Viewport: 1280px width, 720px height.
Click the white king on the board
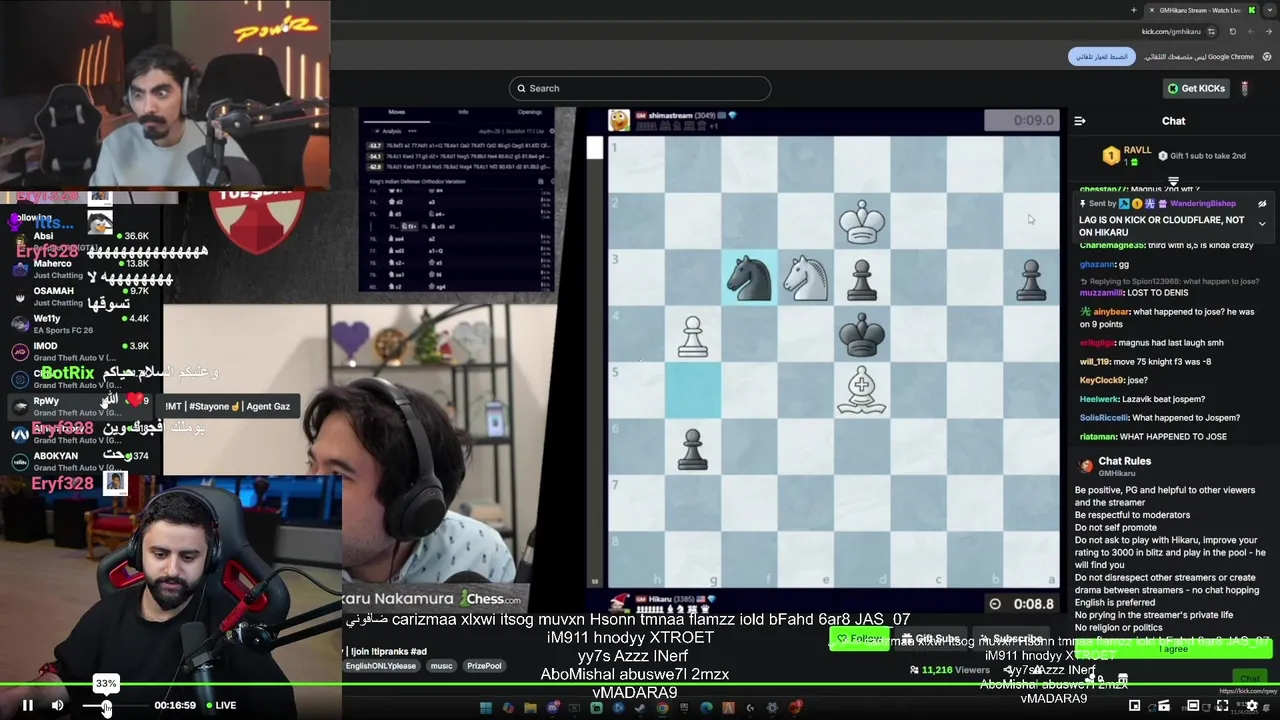coord(862,221)
